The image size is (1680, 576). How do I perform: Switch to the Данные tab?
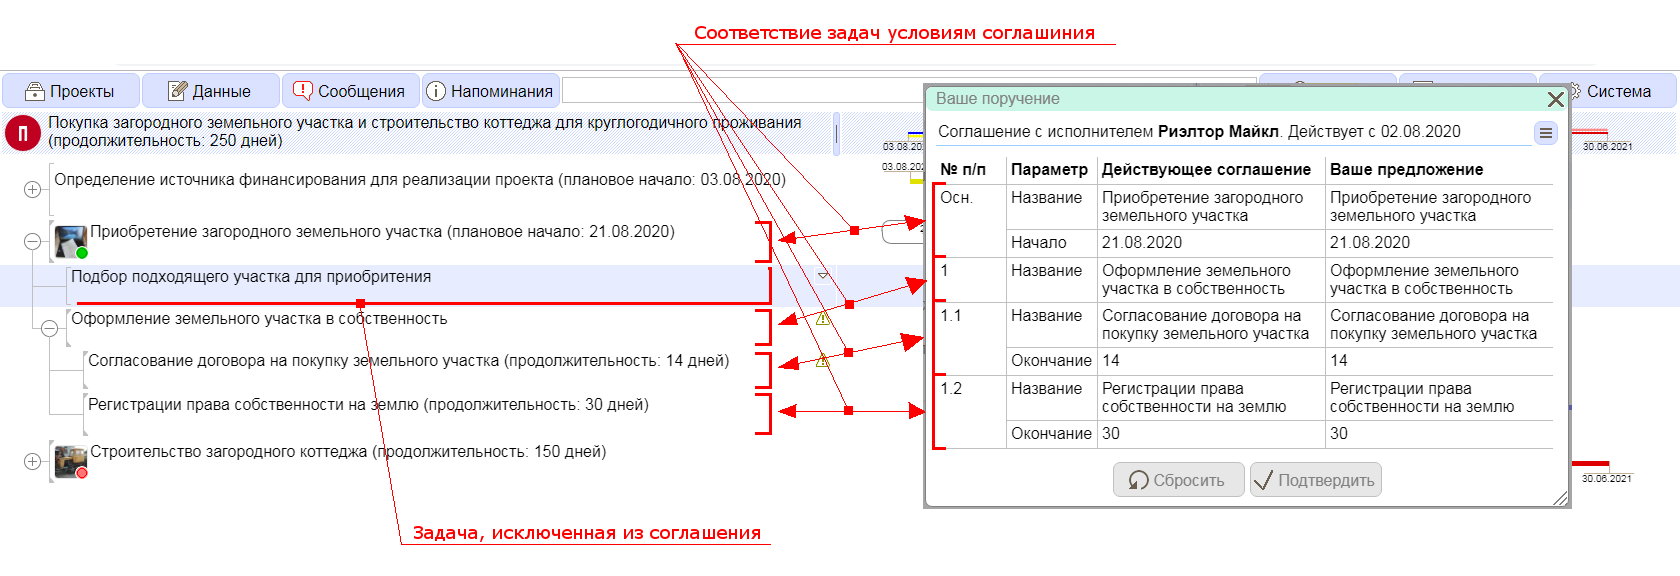pos(210,91)
